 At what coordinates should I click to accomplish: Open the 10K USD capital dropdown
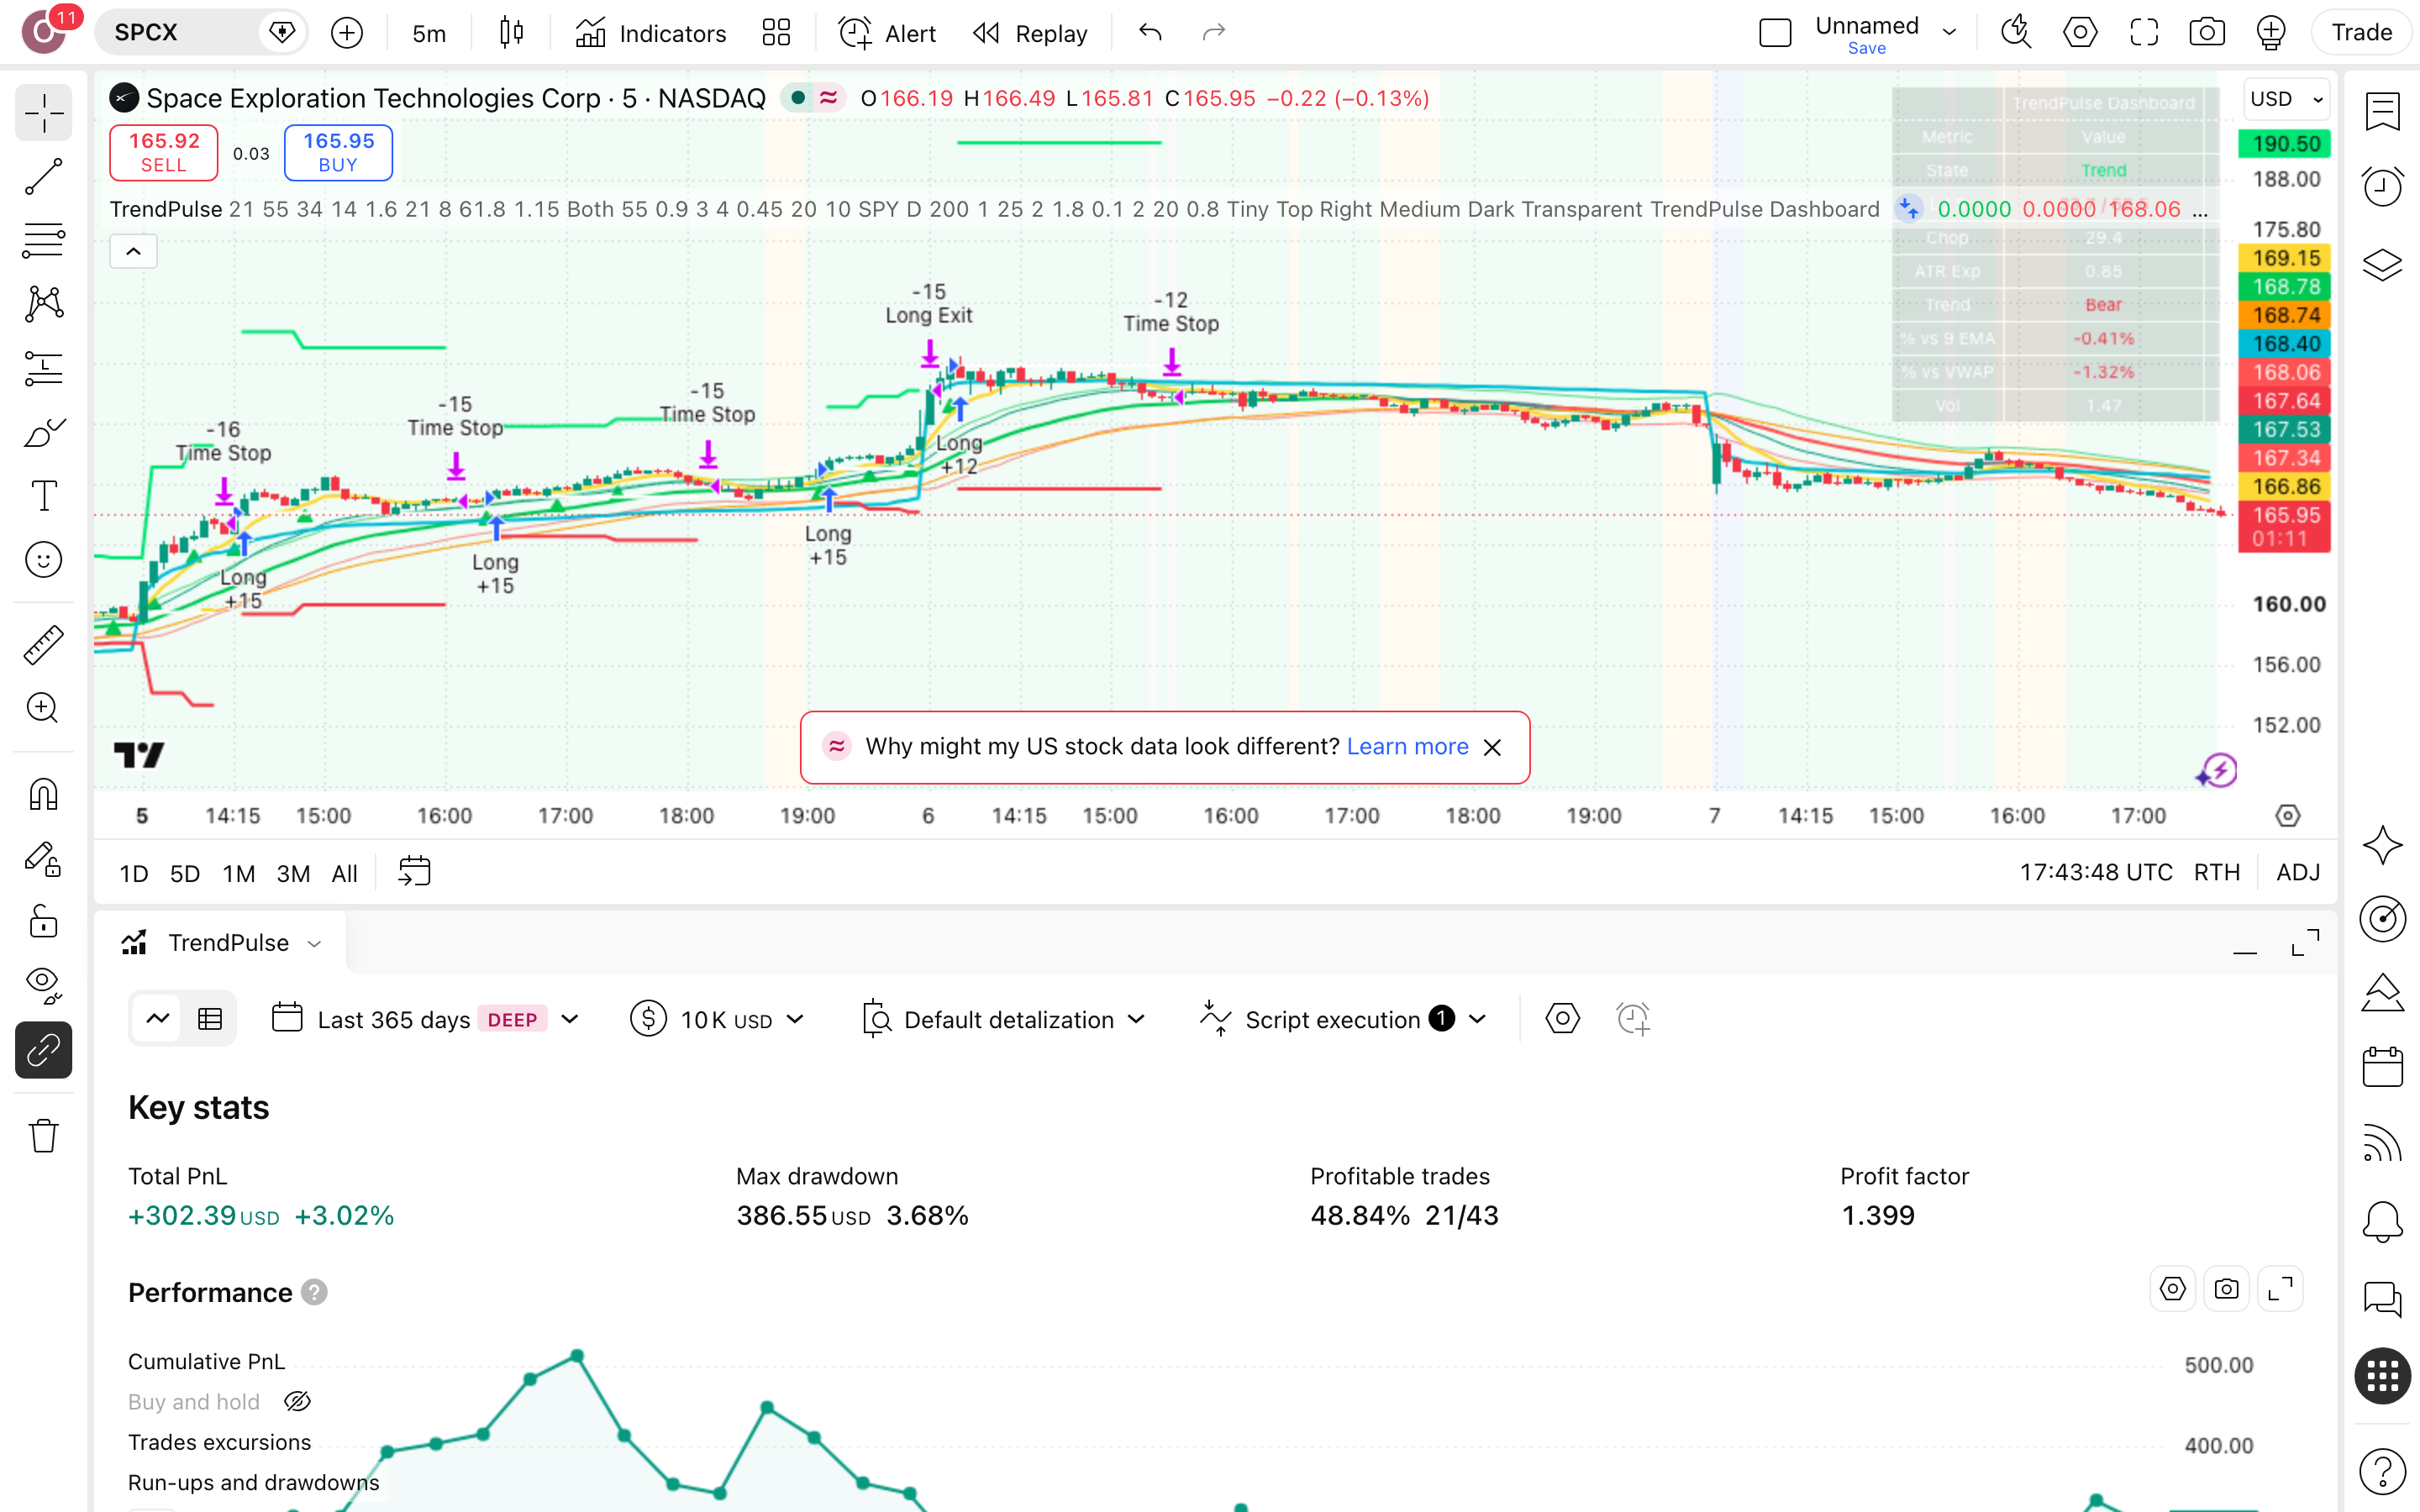[x=718, y=1019]
